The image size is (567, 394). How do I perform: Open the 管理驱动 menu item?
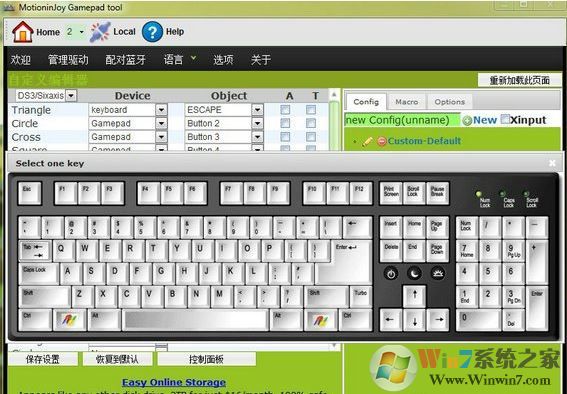point(68,60)
